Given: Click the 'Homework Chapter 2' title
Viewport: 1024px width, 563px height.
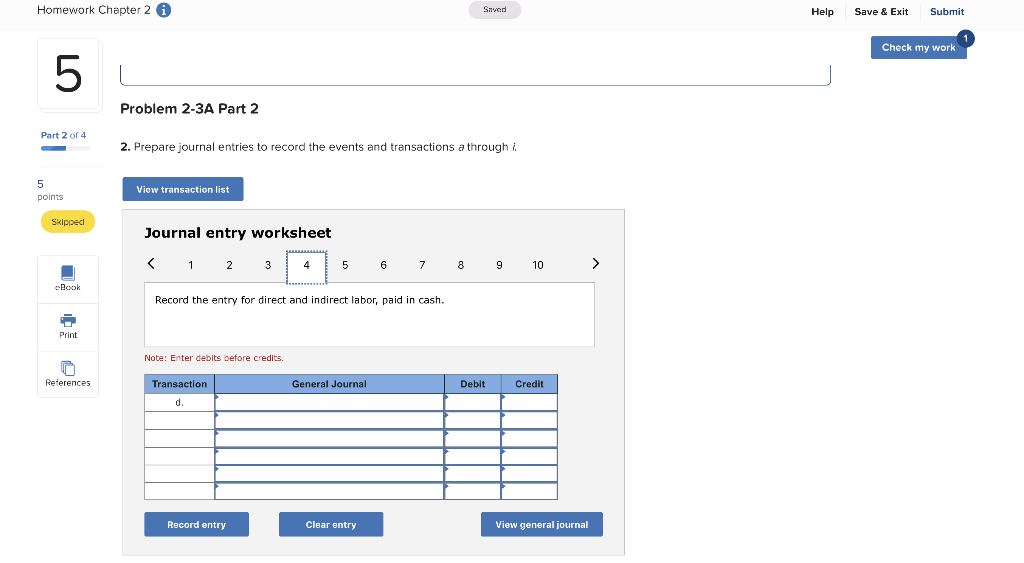Looking at the screenshot, I should (94, 10).
